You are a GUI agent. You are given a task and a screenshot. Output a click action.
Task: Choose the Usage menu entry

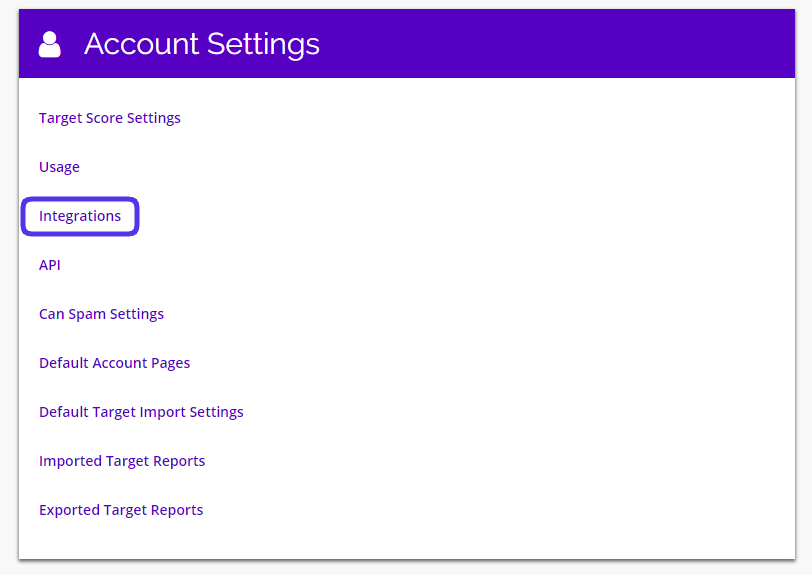[x=59, y=167]
